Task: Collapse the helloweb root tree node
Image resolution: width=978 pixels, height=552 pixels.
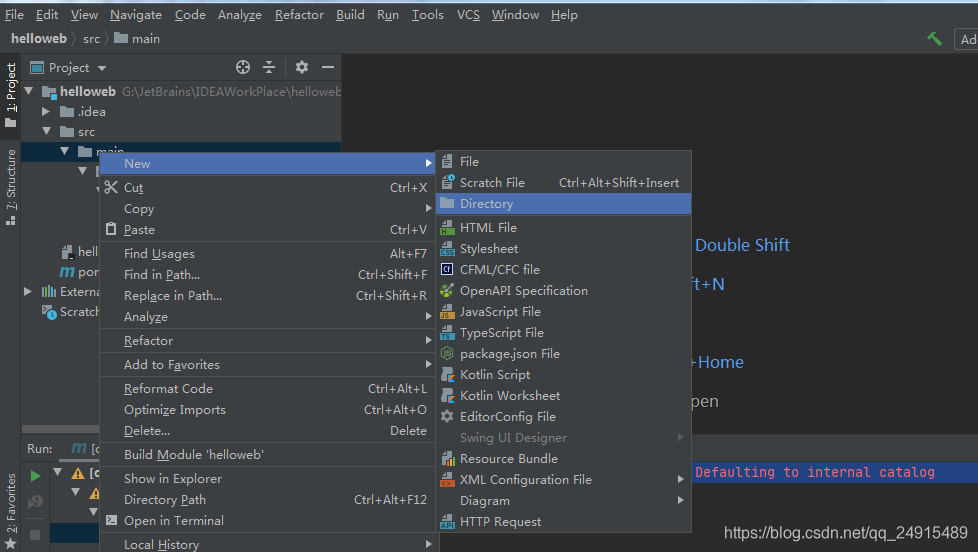Action: coord(29,91)
